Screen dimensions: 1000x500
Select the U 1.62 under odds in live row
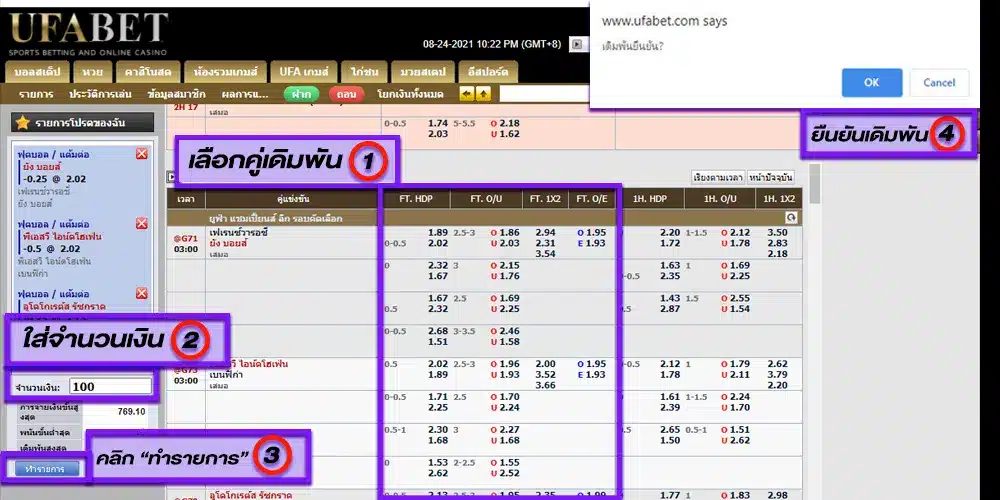[504, 134]
